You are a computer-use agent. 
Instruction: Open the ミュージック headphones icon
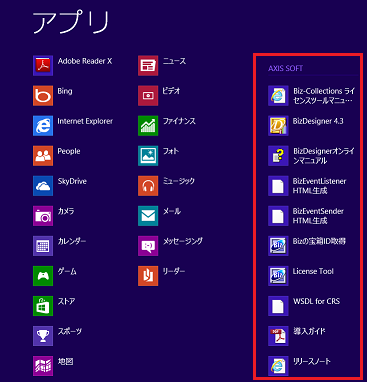click(148, 186)
